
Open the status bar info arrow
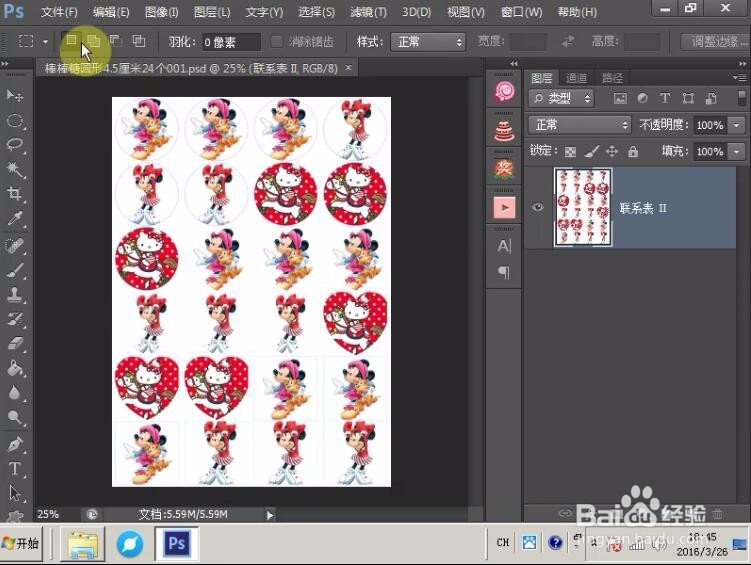(x=270, y=515)
